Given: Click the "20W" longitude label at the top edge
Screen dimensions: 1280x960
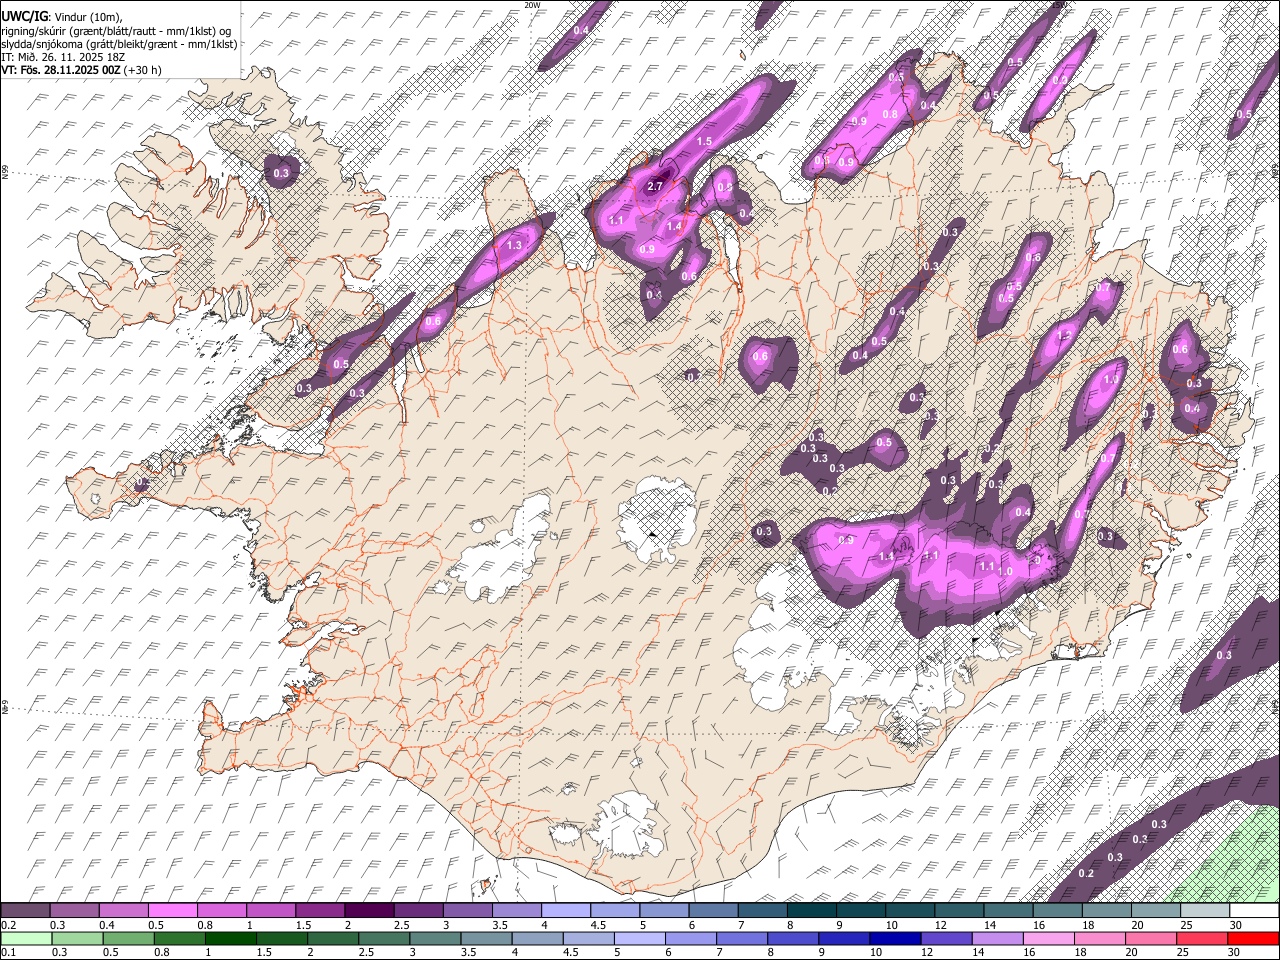Looking at the screenshot, I should click(532, 5).
